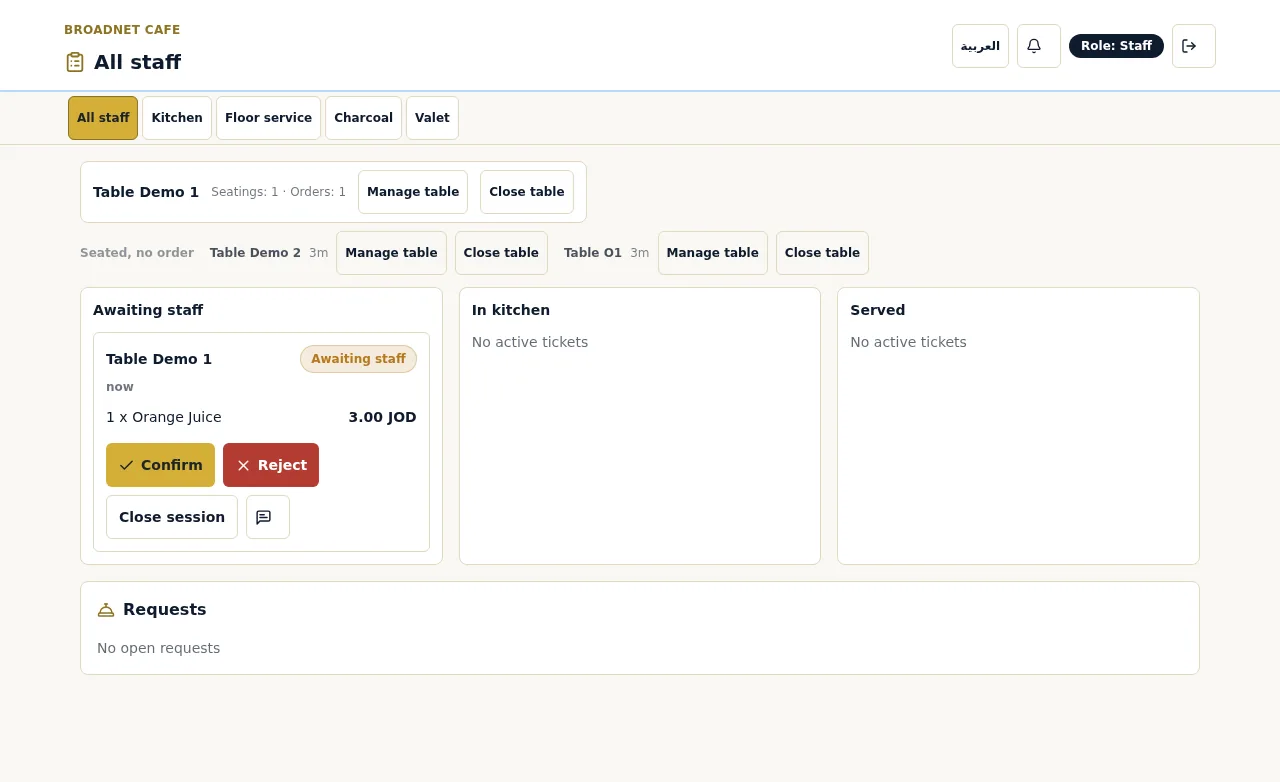
Task: Click the 'BROADNET CAFE' title text
Action: click(x=122, y=30)
